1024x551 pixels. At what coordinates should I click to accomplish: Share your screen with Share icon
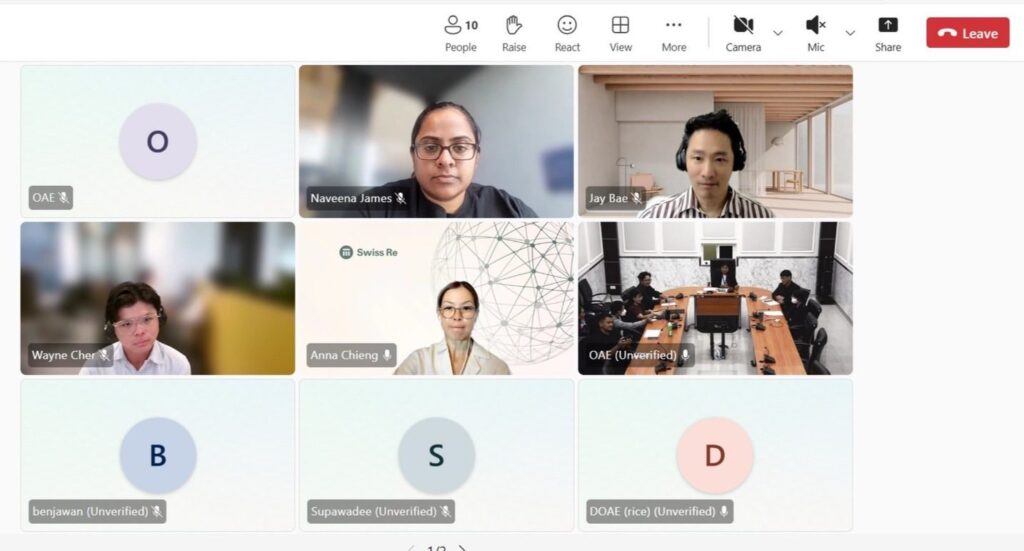pos(888,33)
